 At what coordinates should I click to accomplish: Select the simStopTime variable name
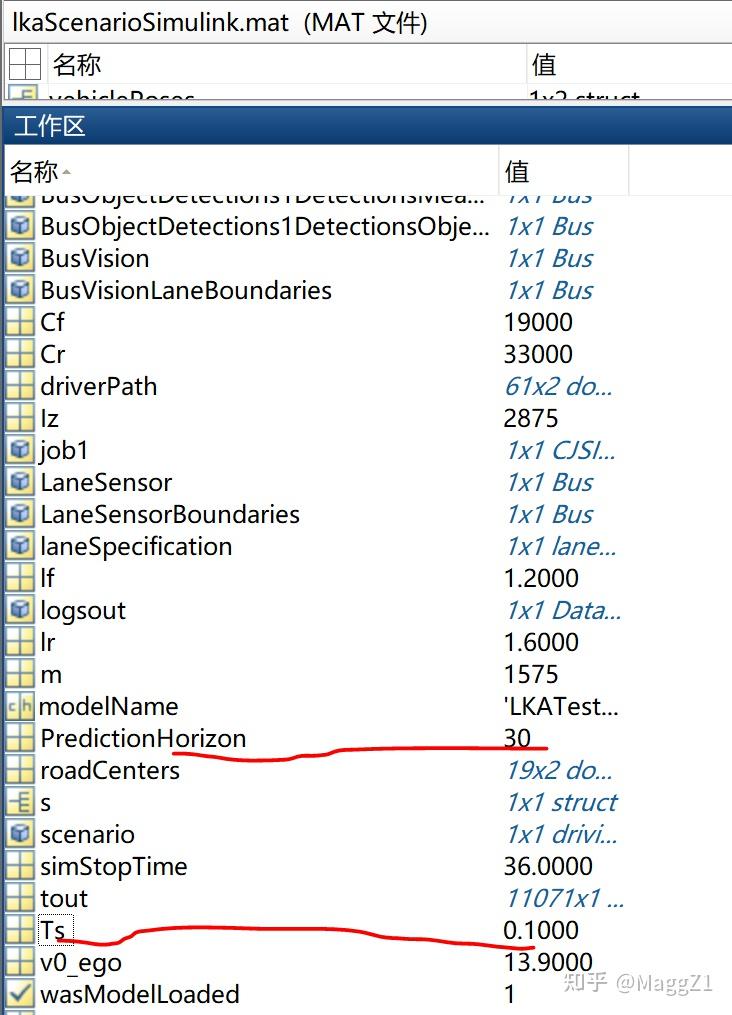pos(114,866)
